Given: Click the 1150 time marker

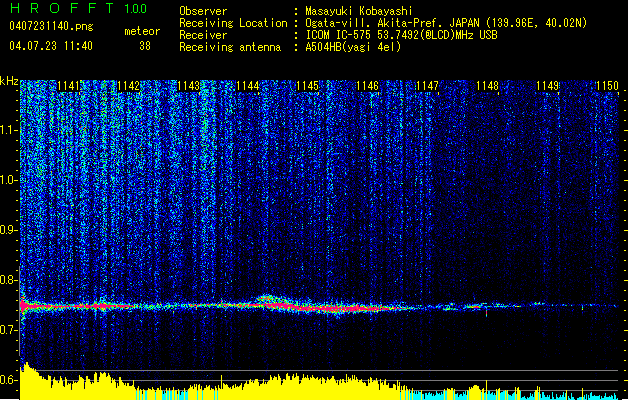Looking at the screenshot, I should click(607, 86).
